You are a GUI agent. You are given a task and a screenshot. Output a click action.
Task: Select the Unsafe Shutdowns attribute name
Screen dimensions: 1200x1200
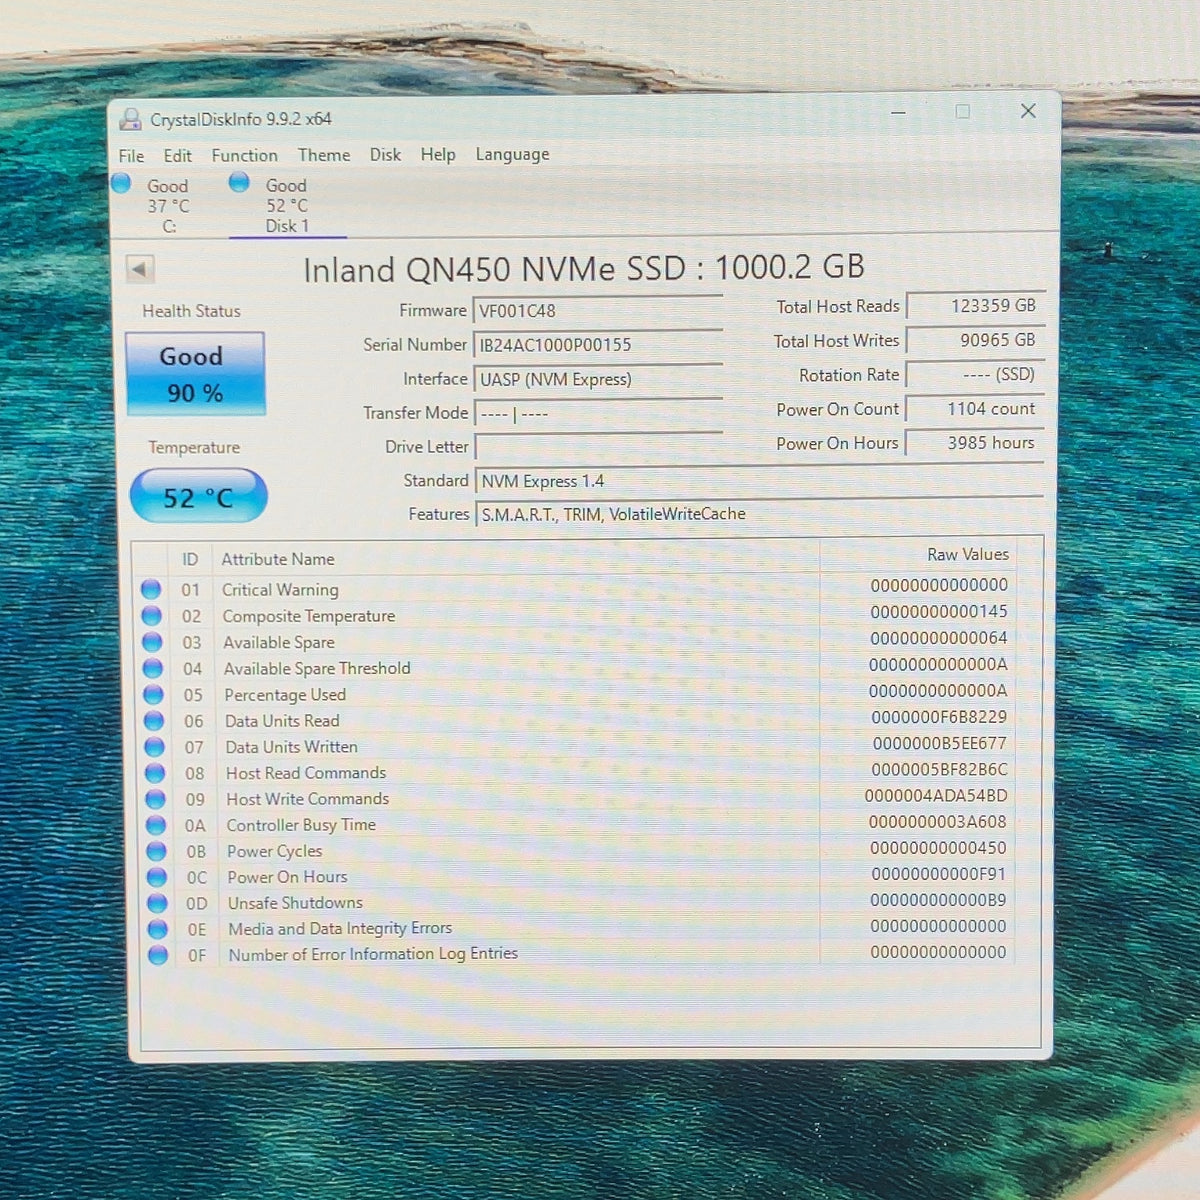click(x=295, y=903)
